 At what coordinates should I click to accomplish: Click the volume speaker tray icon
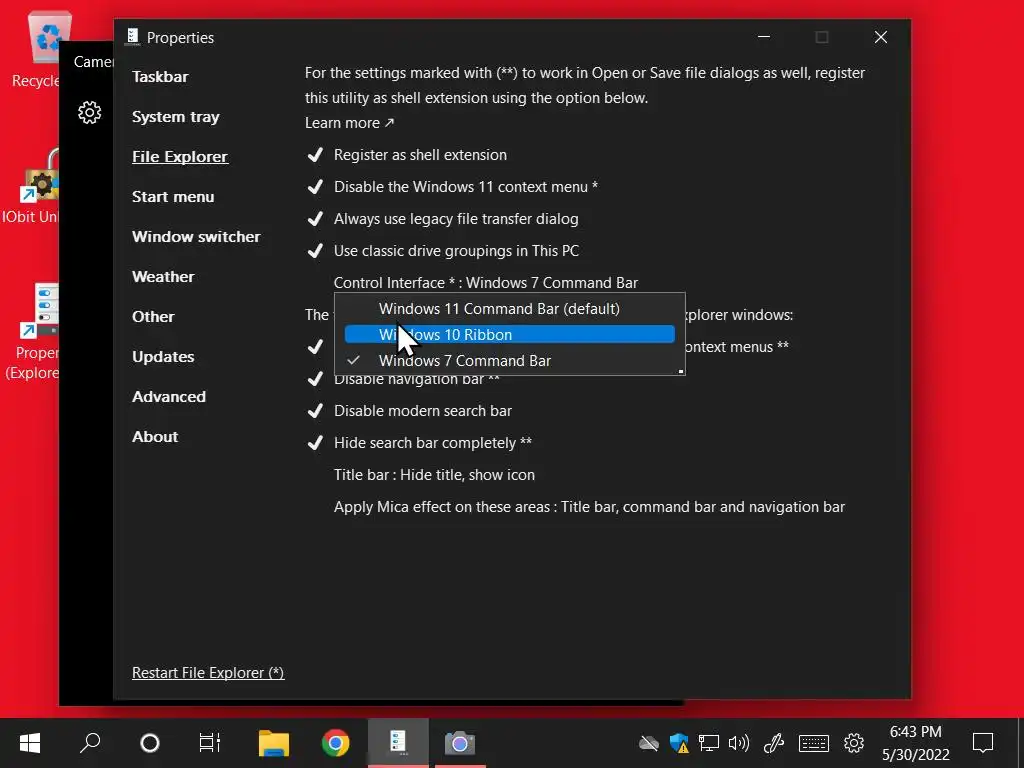tap(739, 743)
